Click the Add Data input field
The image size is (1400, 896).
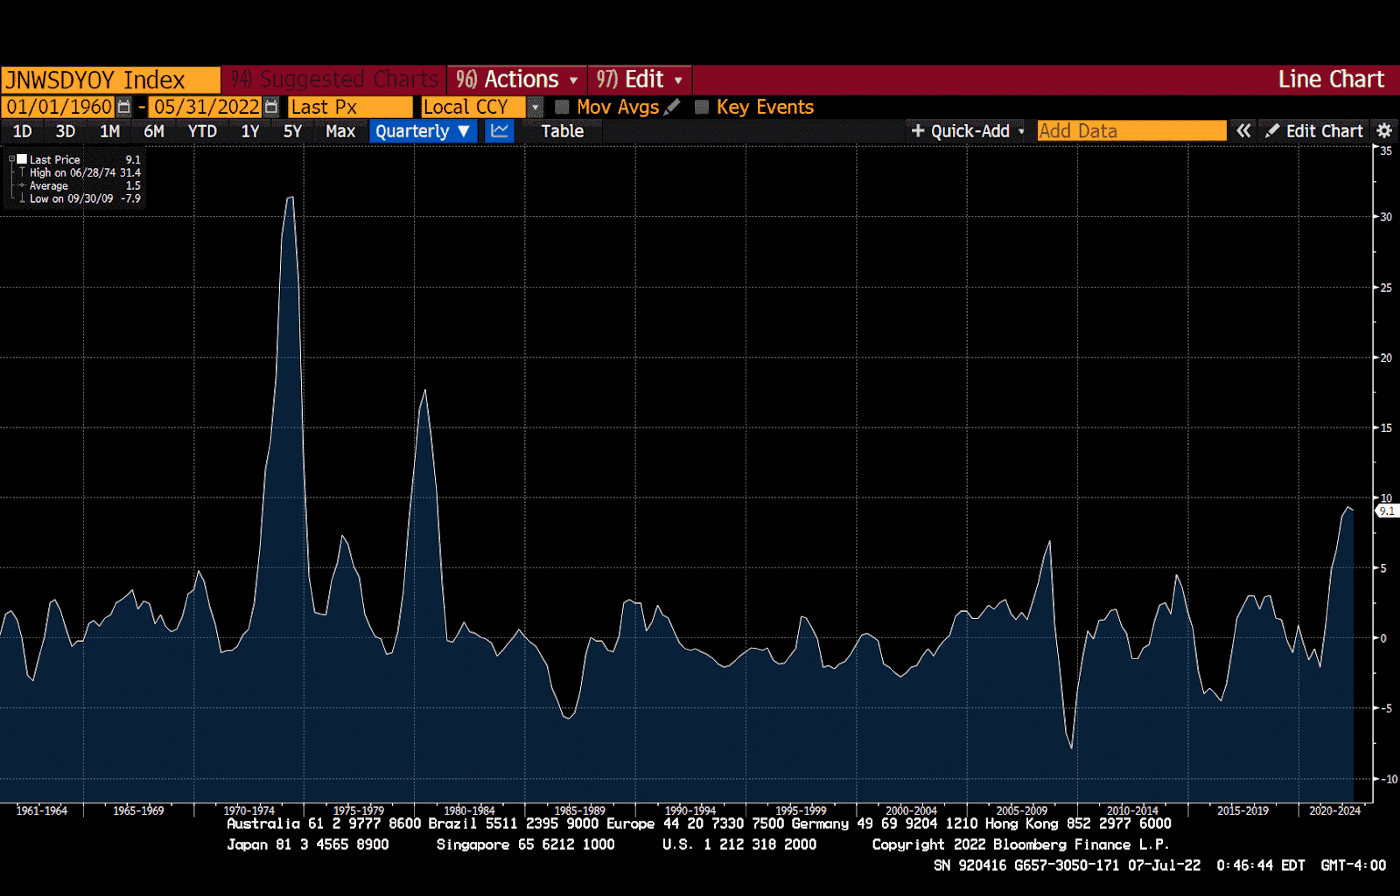pos(1131,131)
